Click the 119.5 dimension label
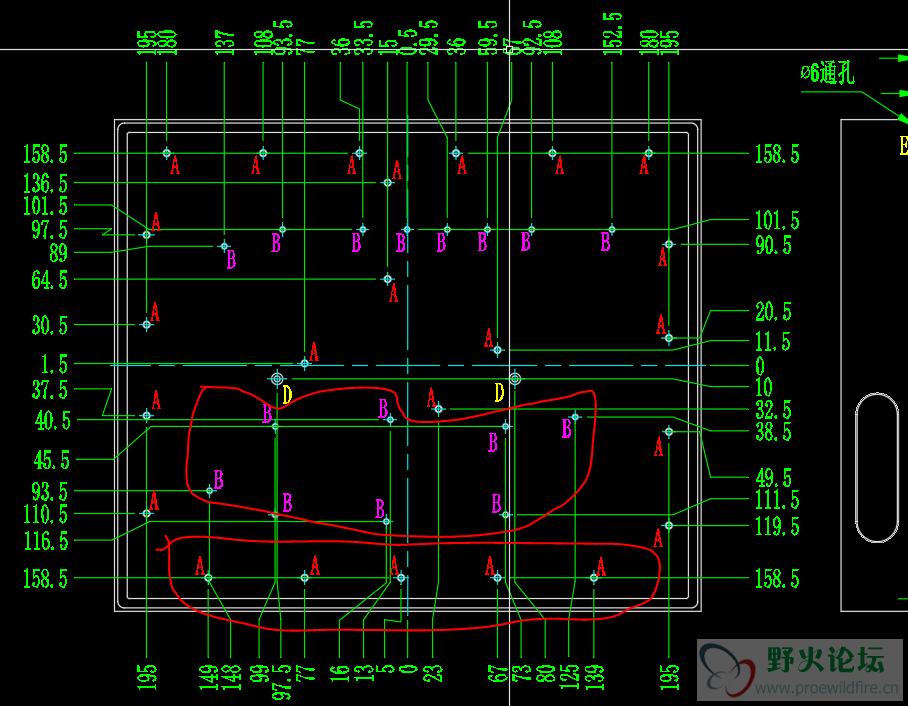 click(x=777, y=527)
